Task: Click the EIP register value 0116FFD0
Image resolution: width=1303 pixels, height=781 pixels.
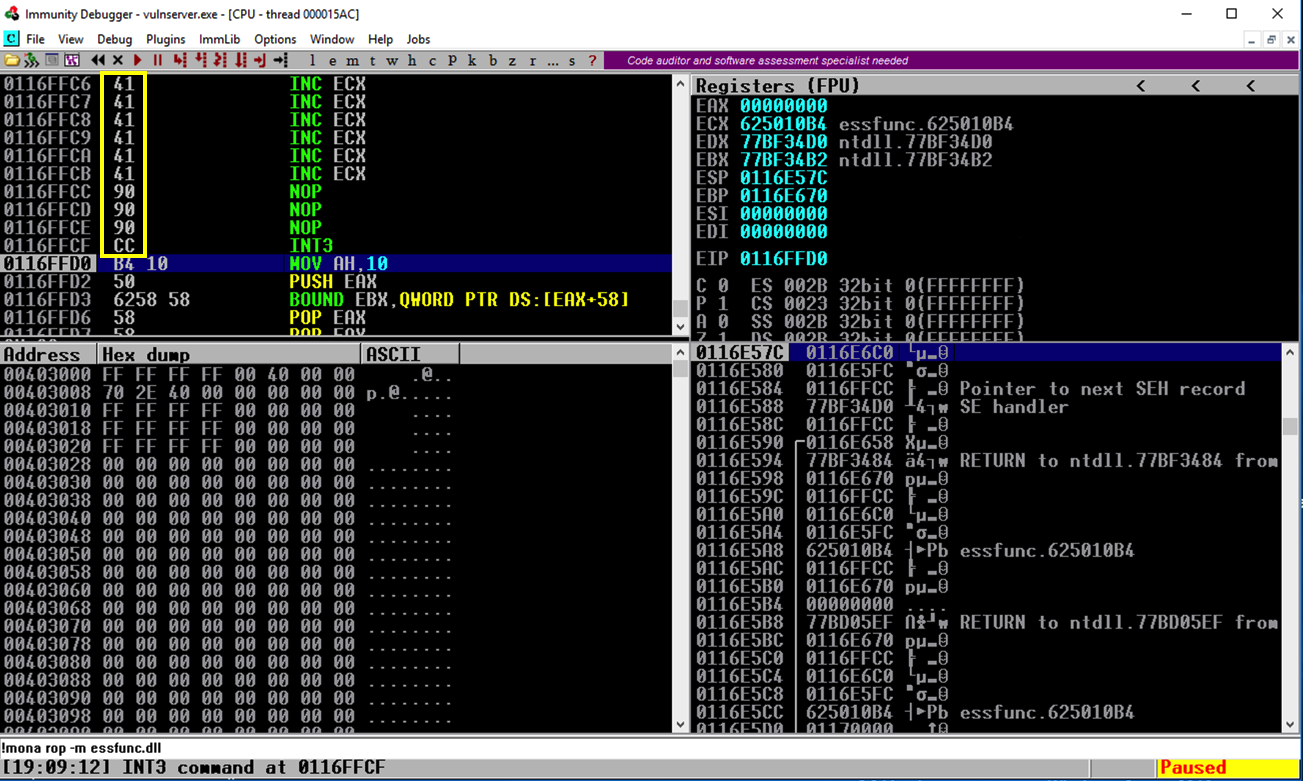Action: point(784,258)
